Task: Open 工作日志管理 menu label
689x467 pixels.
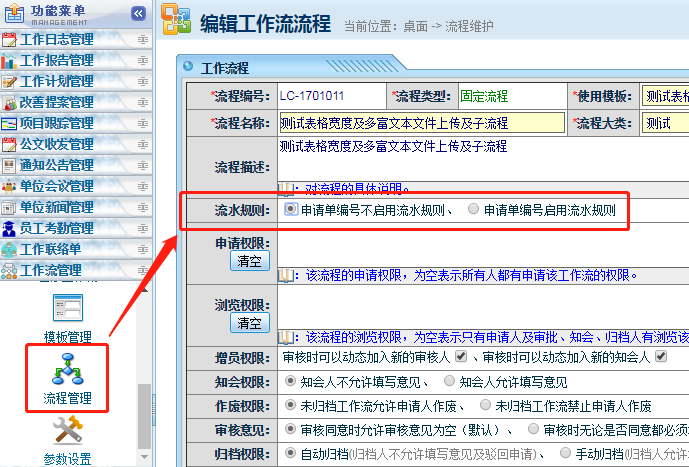Action: tap(57, 40)
